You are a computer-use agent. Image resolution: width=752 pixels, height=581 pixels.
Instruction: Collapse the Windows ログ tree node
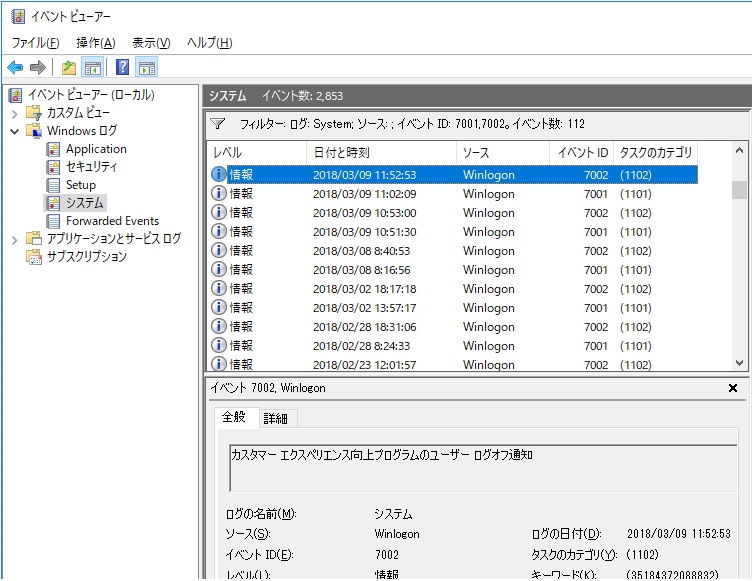14,131
